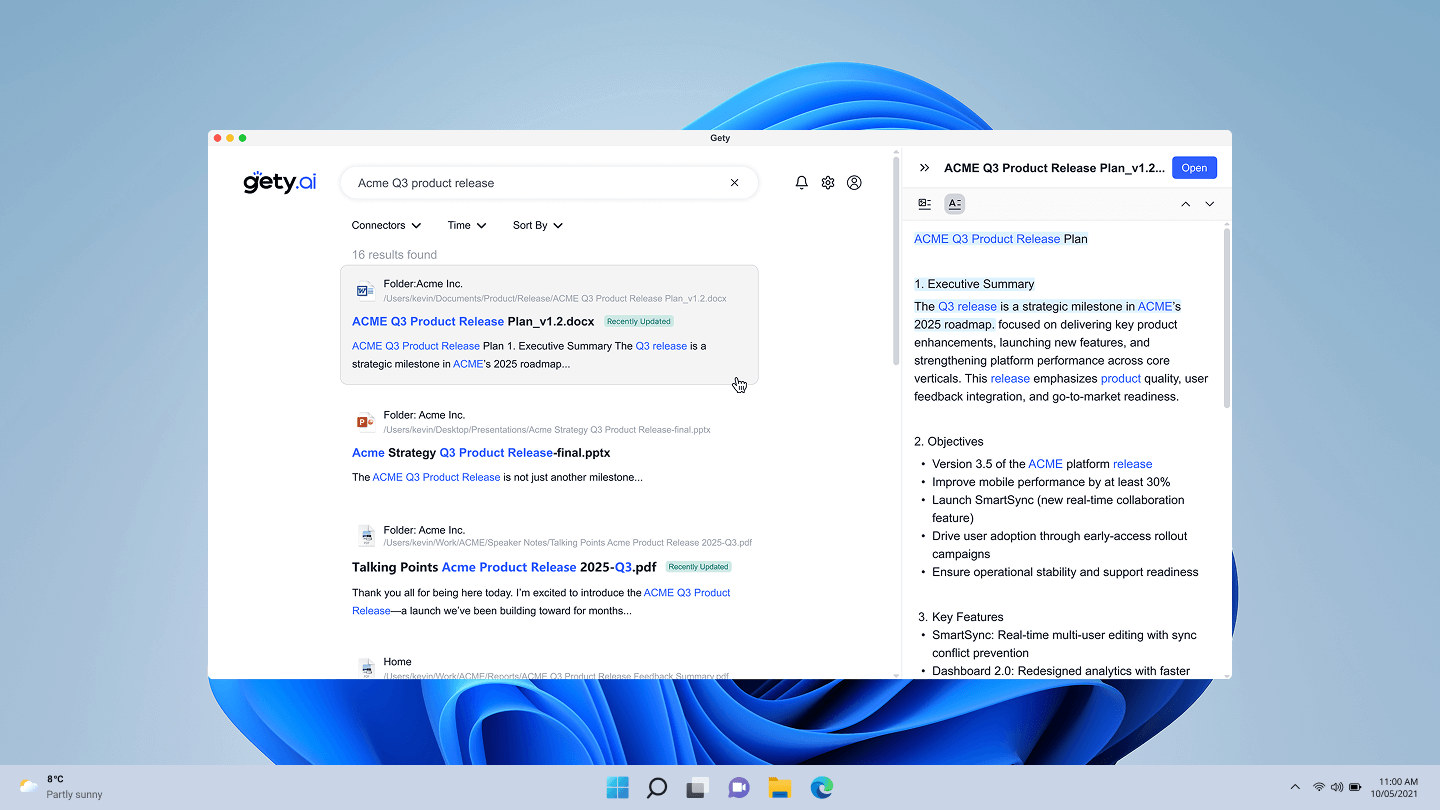Image resolution: width=1440 pixels, height=810 pixels.
Task: Click the search field containing Acme Q3 product release
Action: pos(549,183)
